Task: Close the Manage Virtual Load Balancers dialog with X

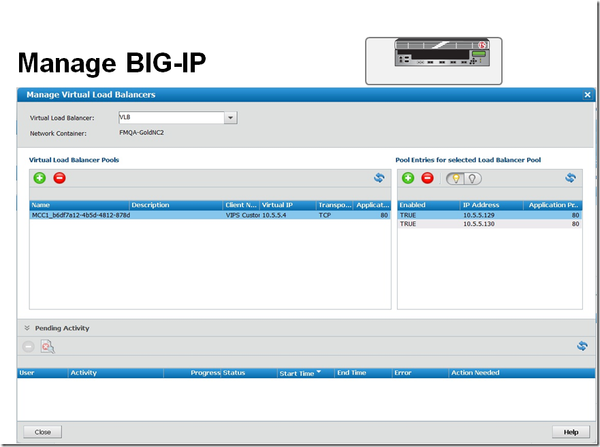Action: [587, 95]
